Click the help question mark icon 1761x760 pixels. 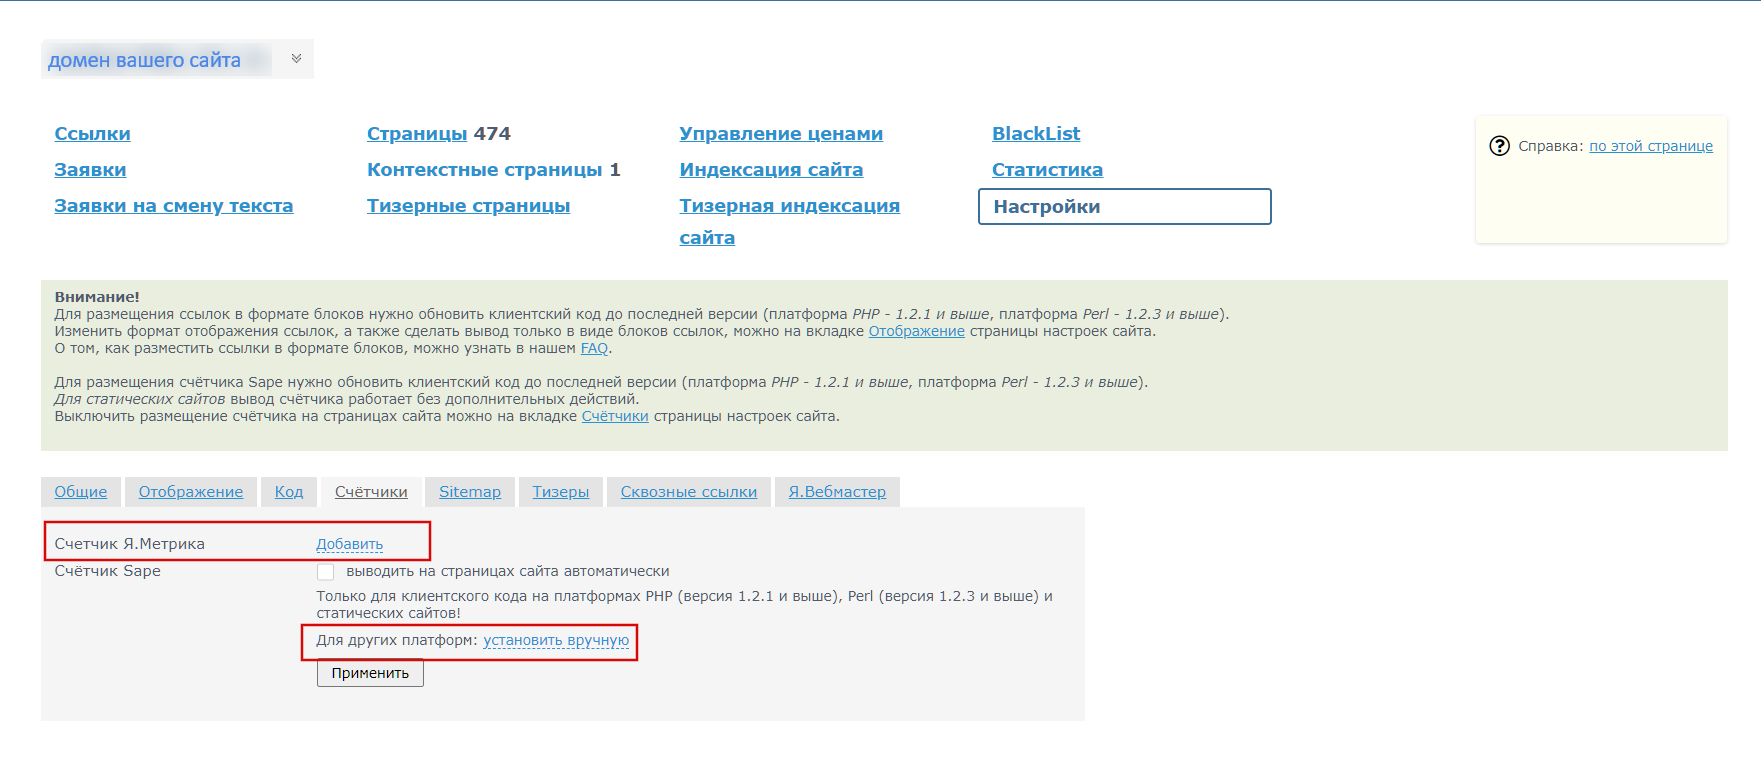pos(1499,146)
